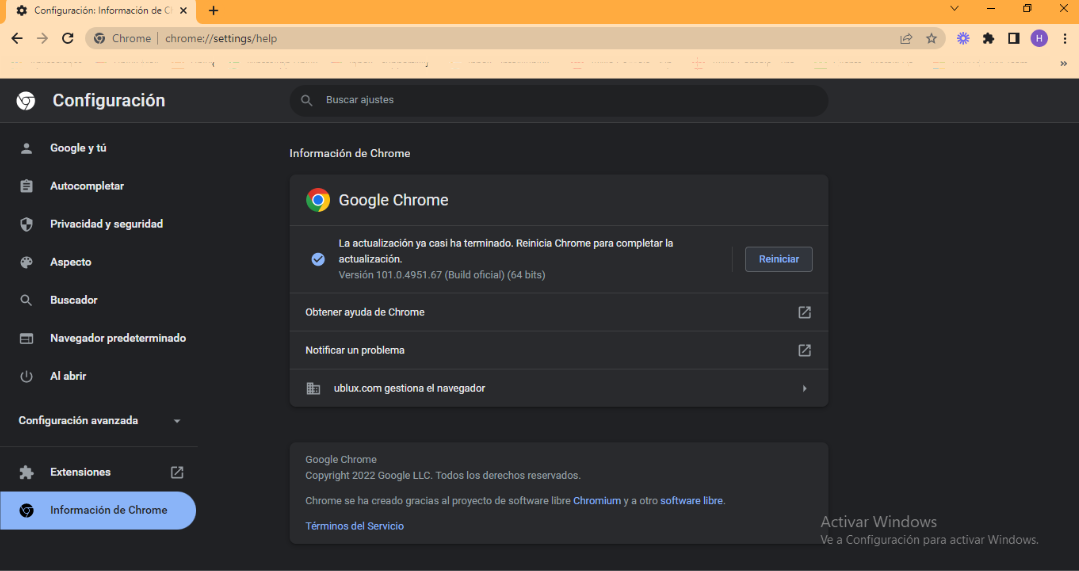1079x571 pixels.
Task: Click the arrow on ublux.com managed row
Action: point(804,389)
